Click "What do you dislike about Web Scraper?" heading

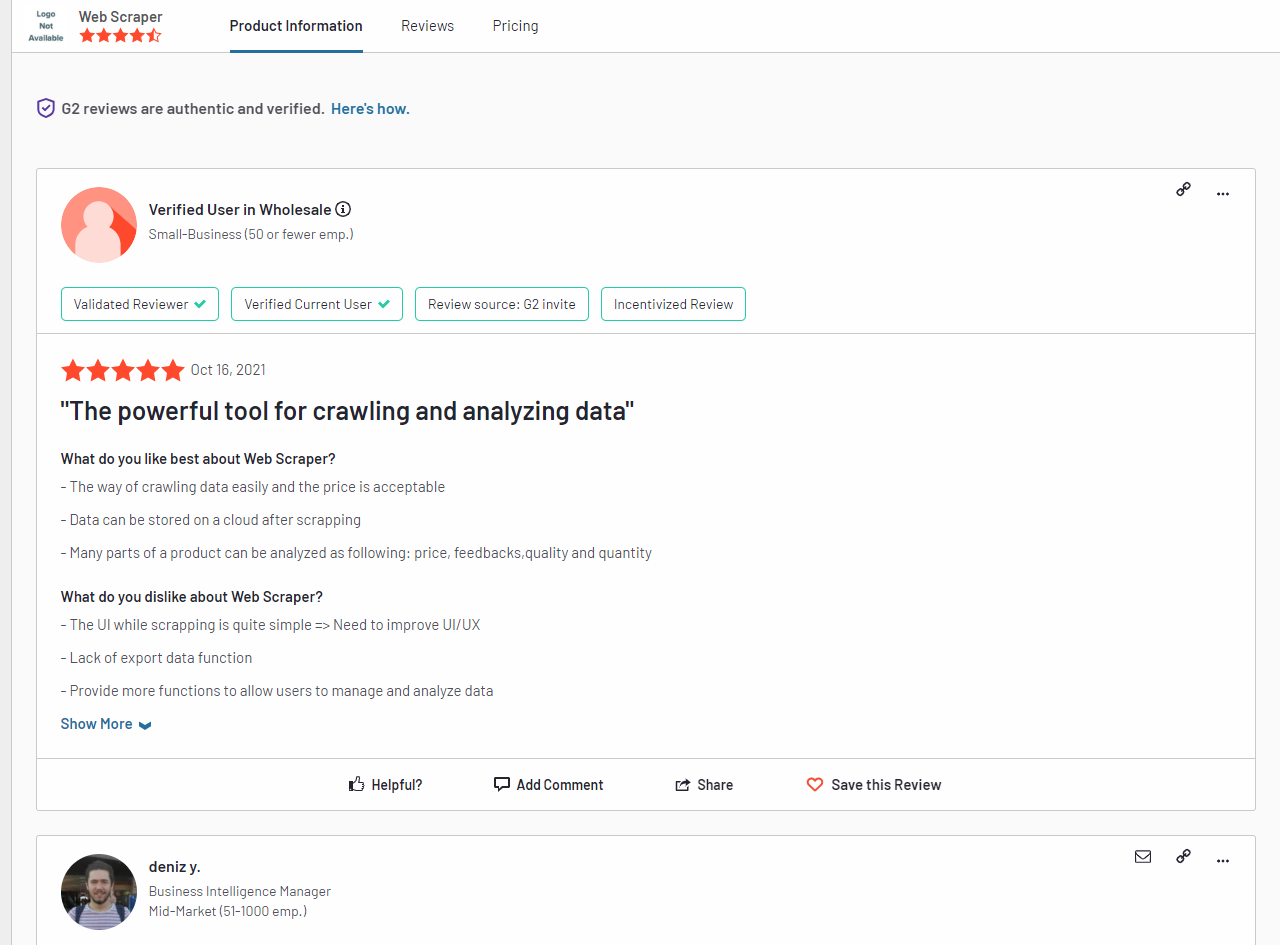coord(192,597)
